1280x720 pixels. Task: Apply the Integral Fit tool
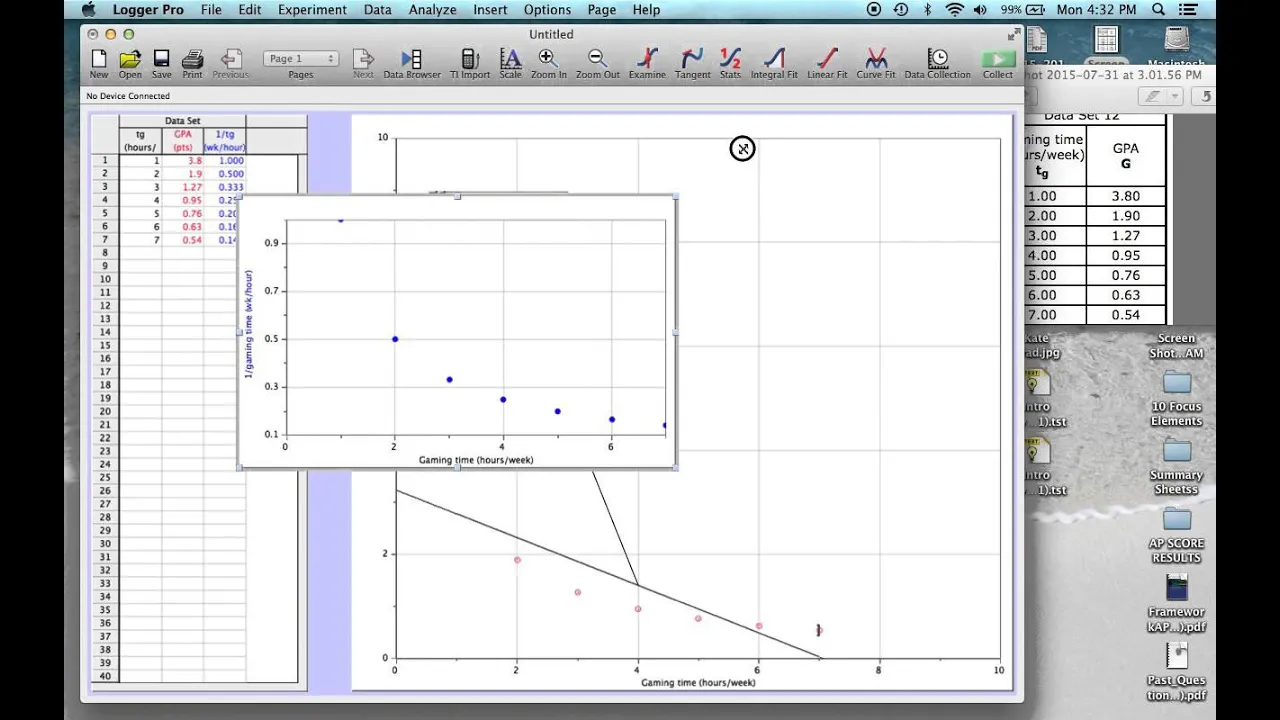tap(774, 64)
